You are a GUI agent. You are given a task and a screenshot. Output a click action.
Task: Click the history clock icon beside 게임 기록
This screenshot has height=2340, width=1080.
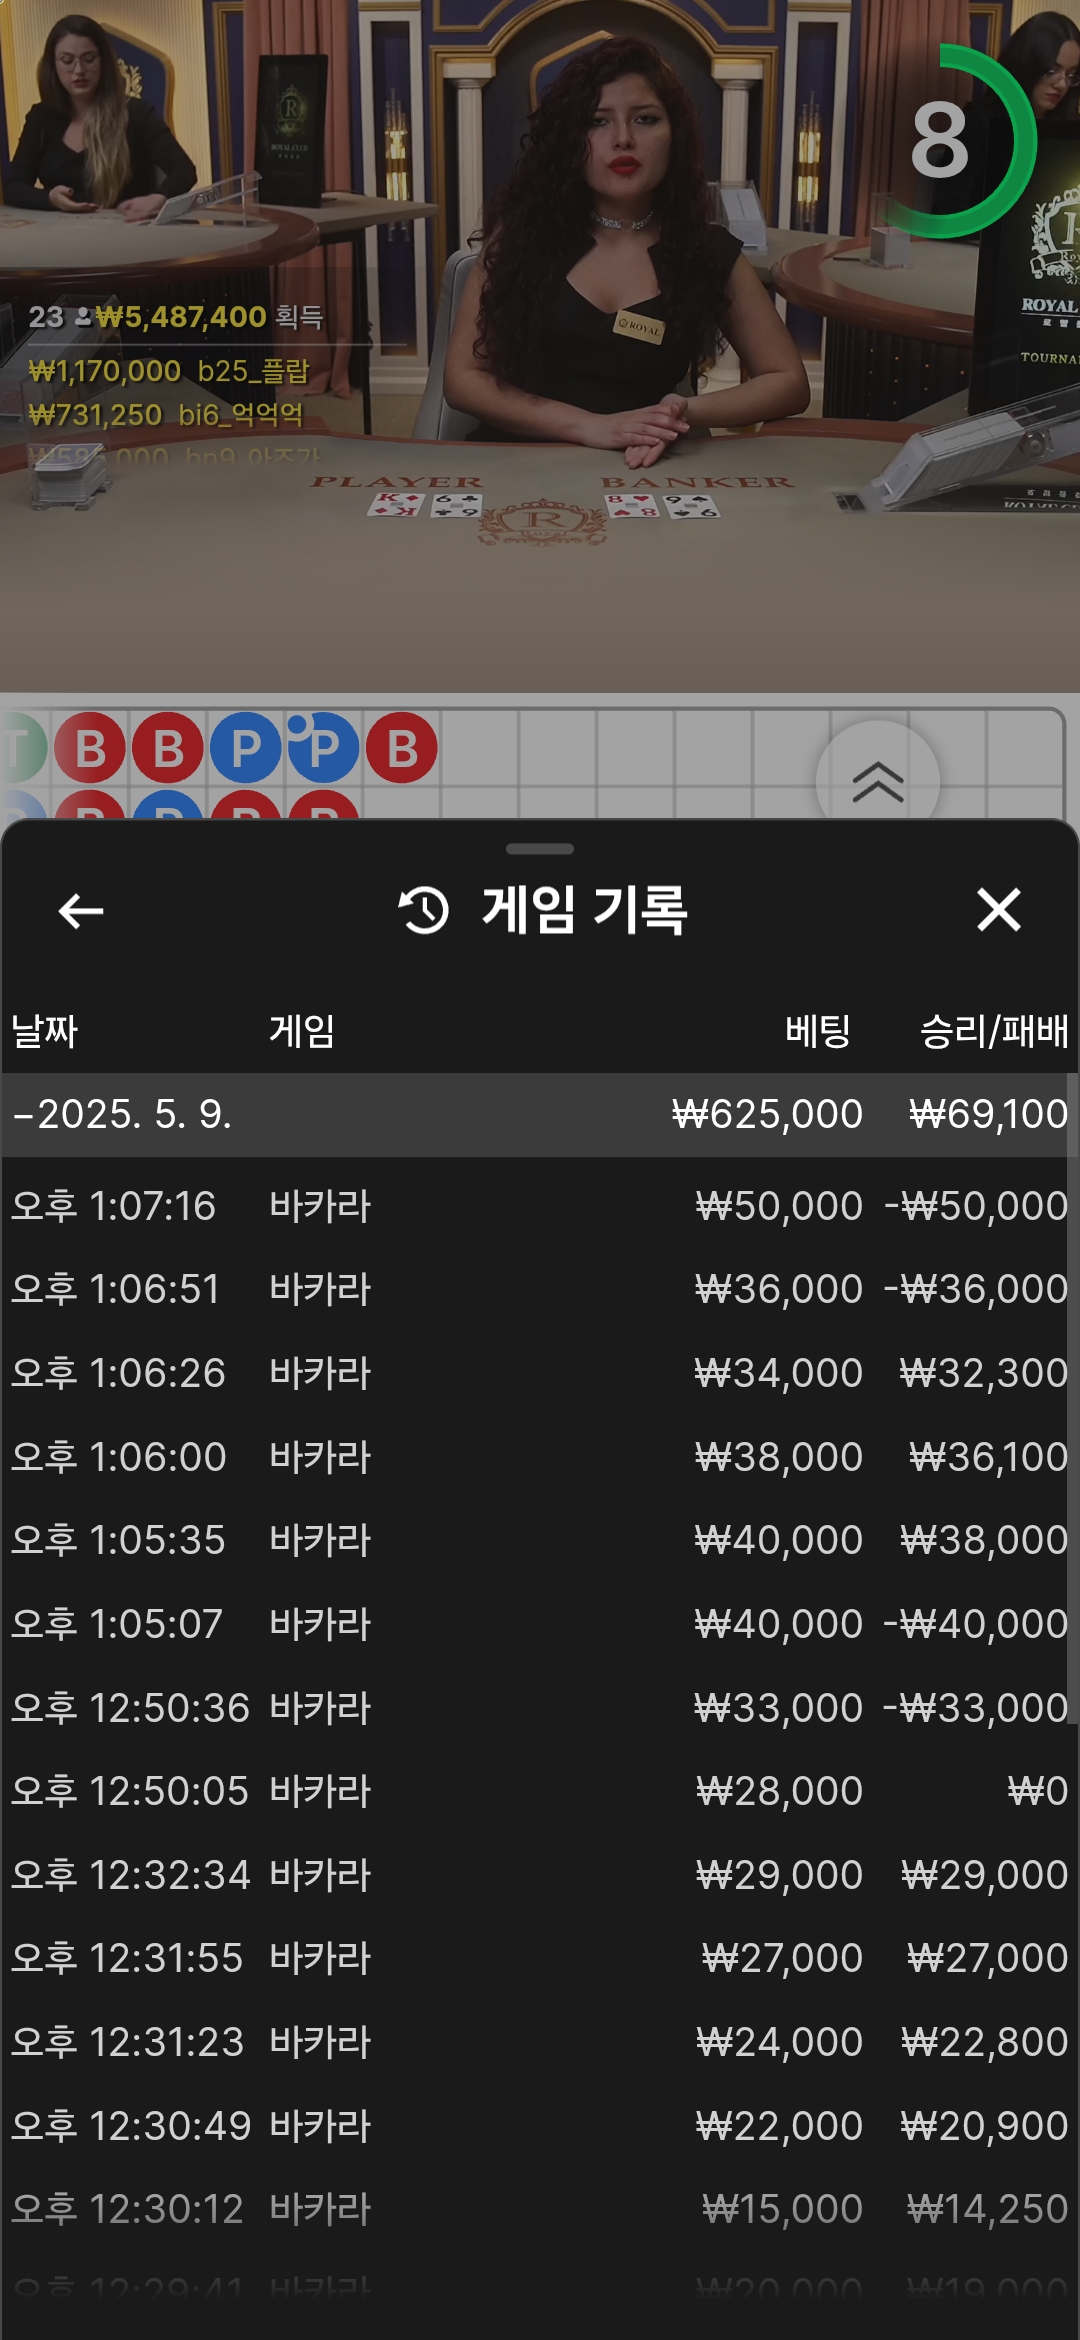pyautogui.click(x=424, y=910)
